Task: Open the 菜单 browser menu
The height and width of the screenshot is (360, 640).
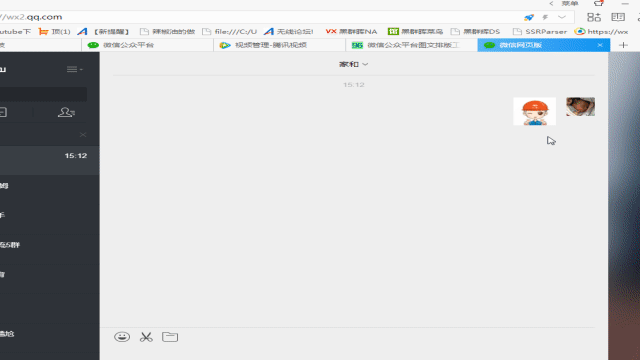Action: click(x=570, y=4)
